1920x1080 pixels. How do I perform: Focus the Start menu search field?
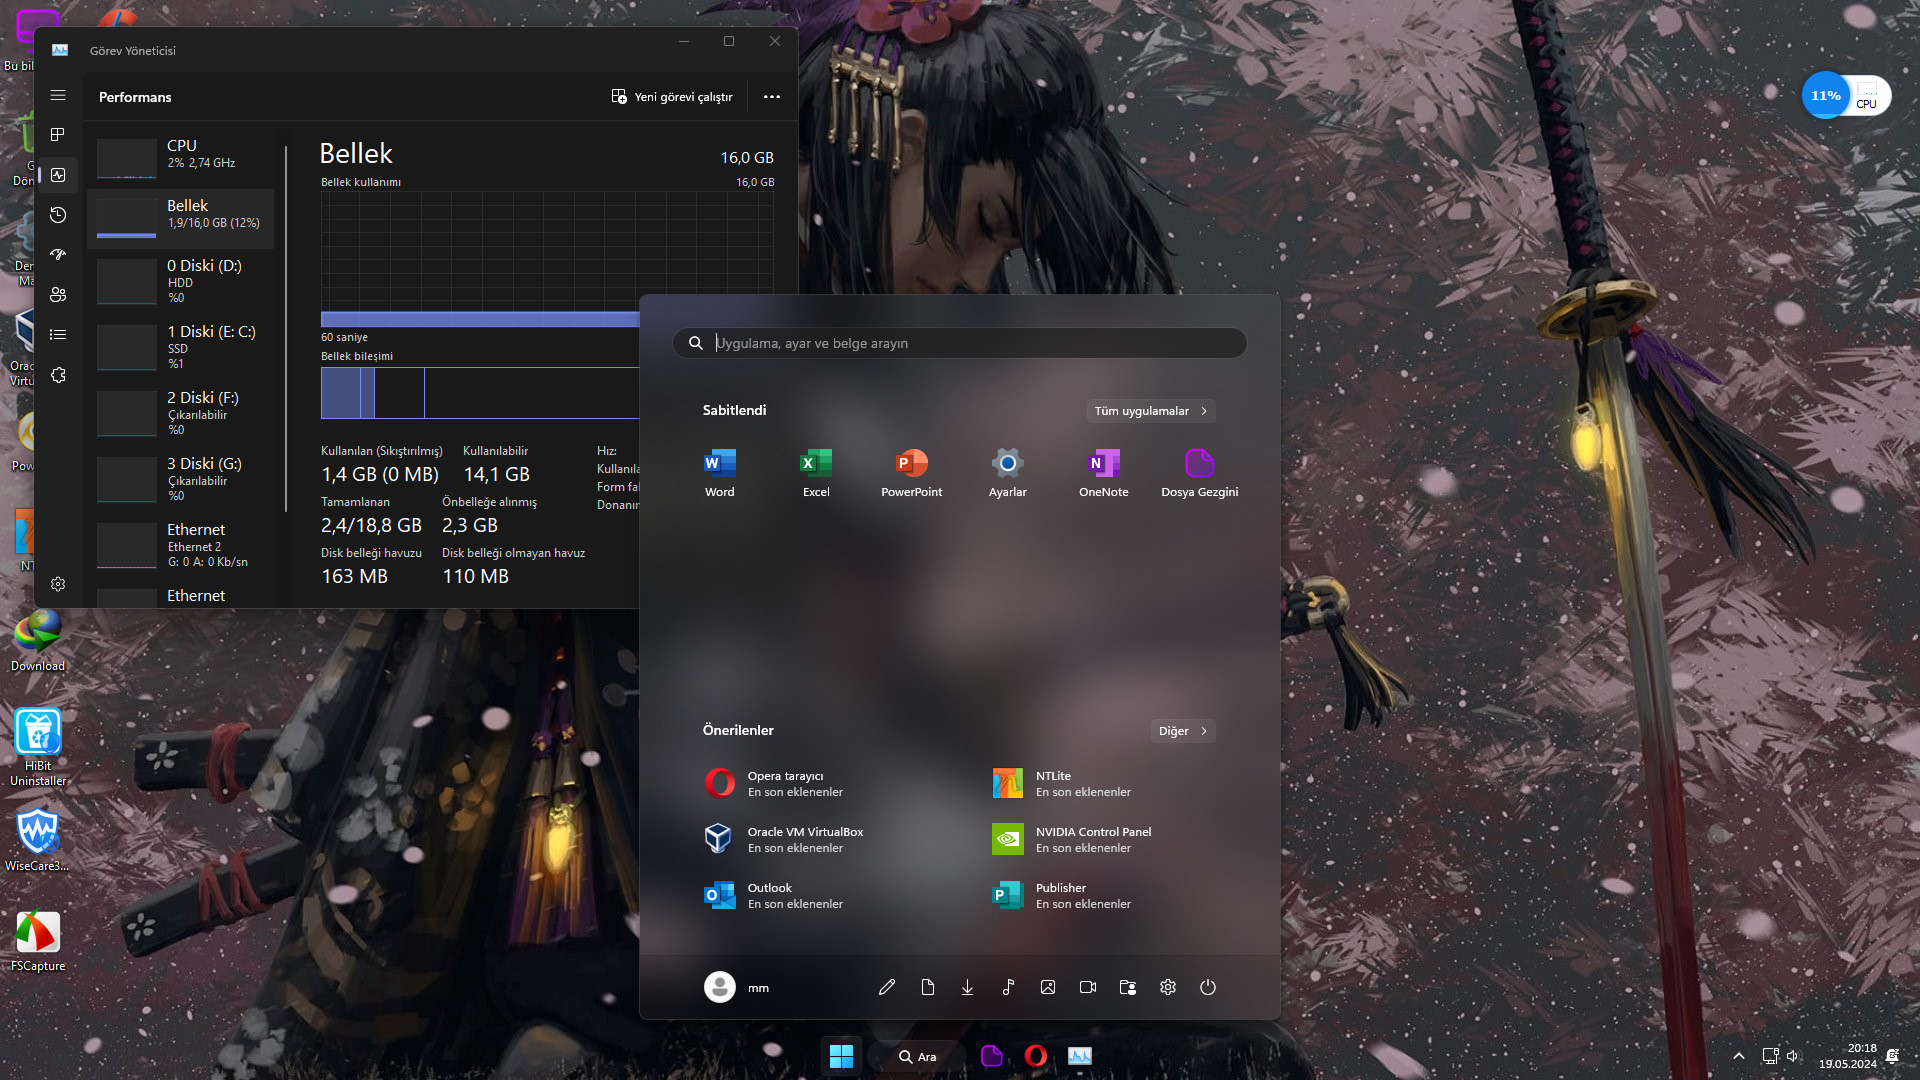(960, 343)
